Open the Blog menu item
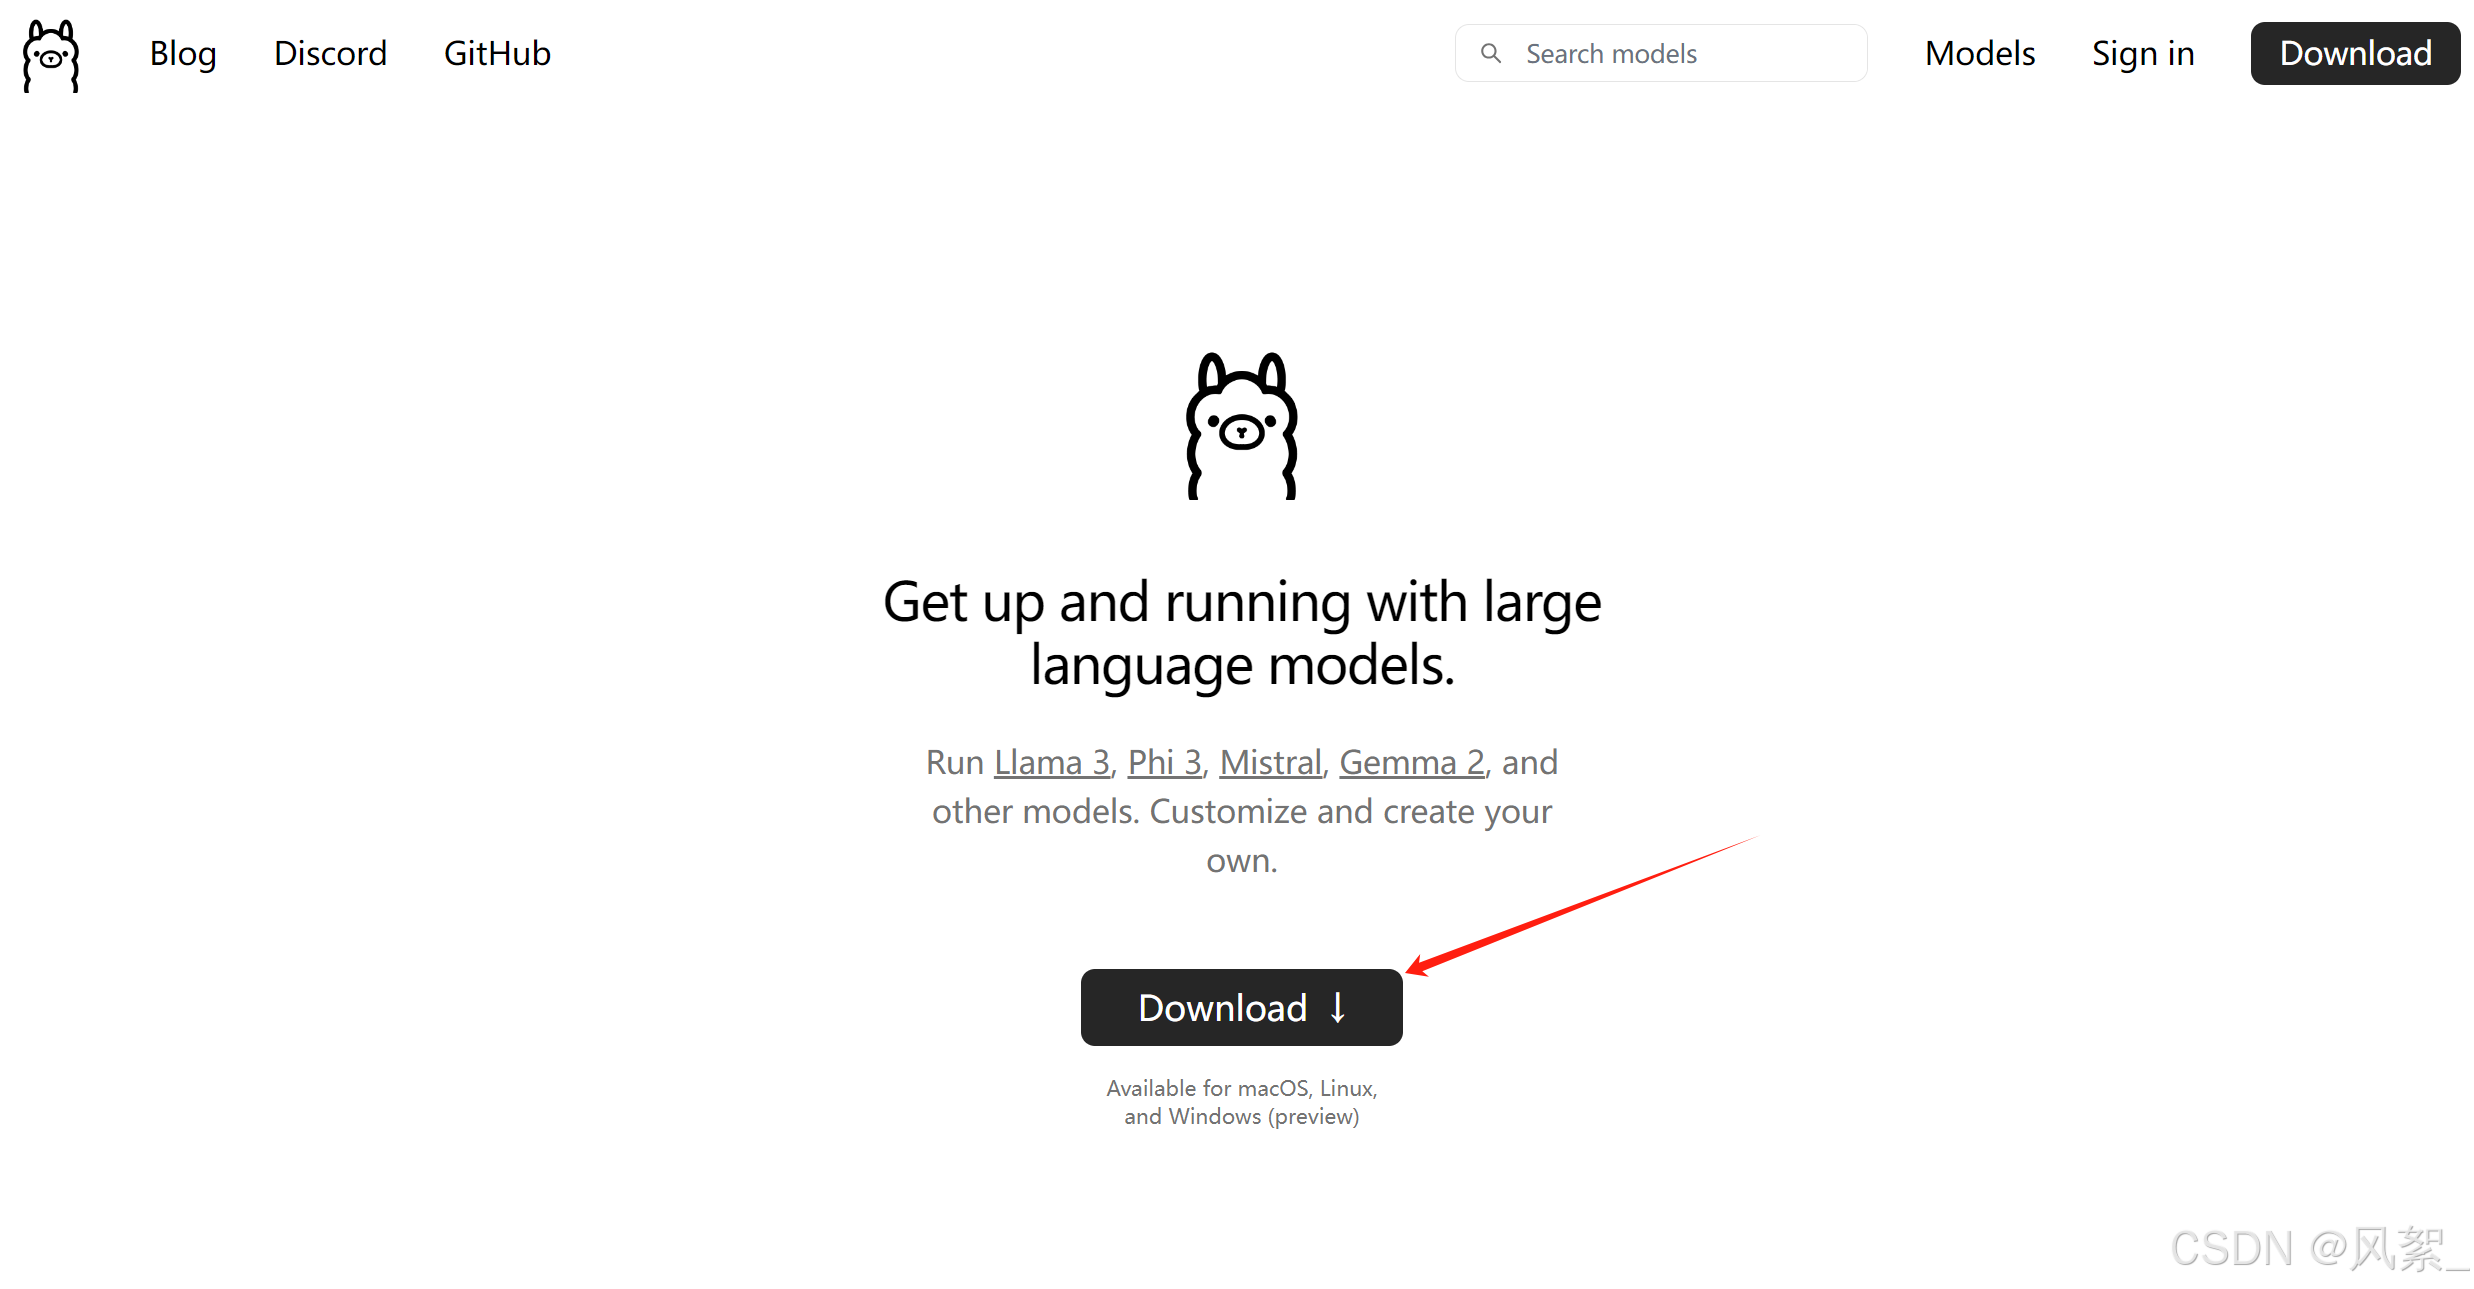The height and width of the screenshot is (1289, 2474). [x=182, y=54]
